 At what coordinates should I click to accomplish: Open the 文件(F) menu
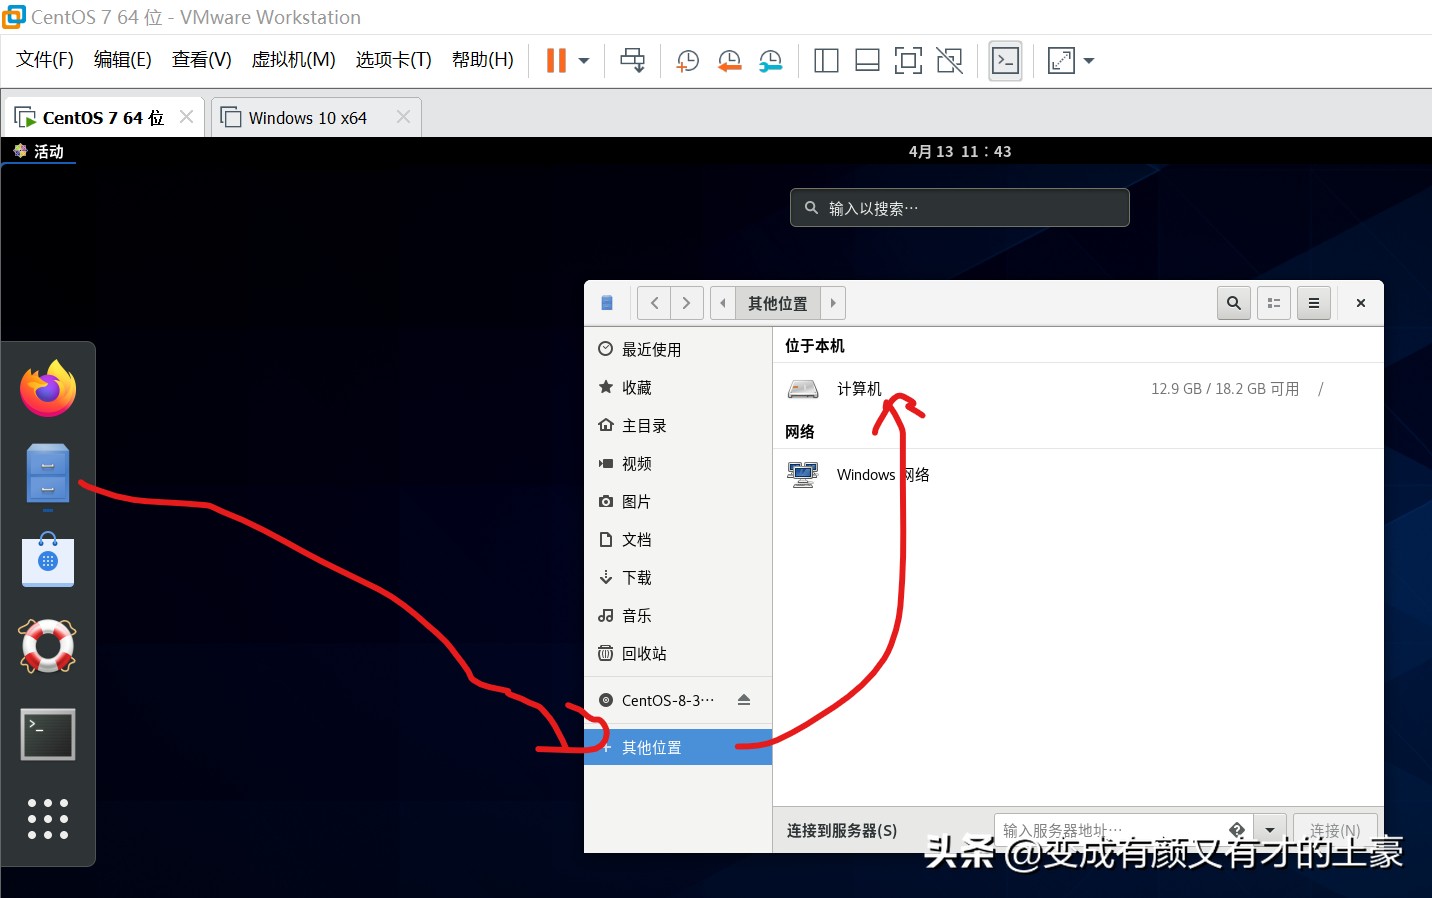click(x=45, y=60)
